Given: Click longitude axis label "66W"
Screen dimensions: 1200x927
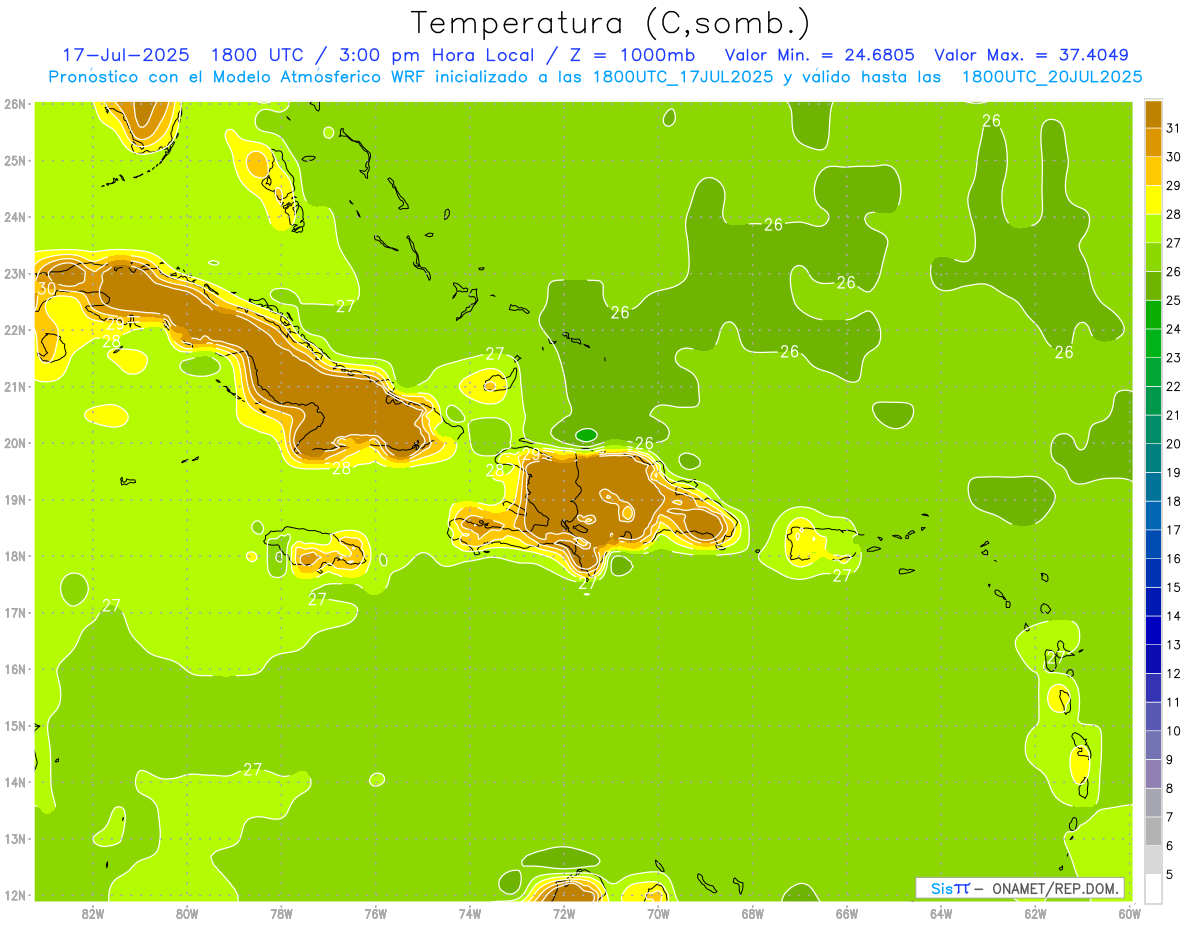Looking at the screenshot, I should click(847, 913).
